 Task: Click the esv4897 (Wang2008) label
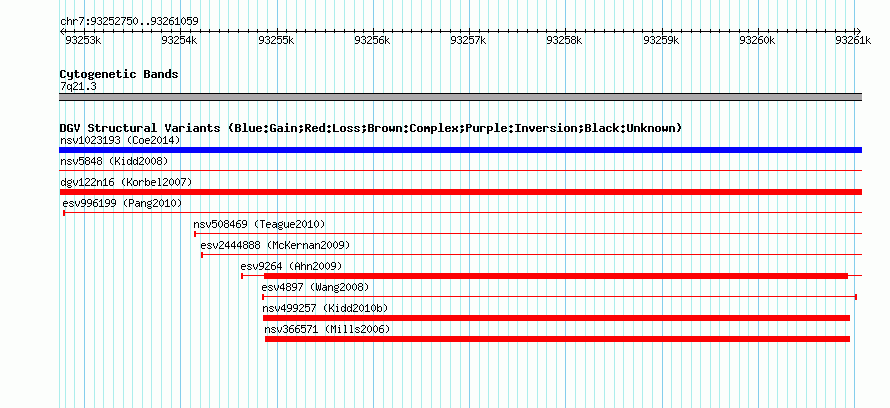click(315, 287)
